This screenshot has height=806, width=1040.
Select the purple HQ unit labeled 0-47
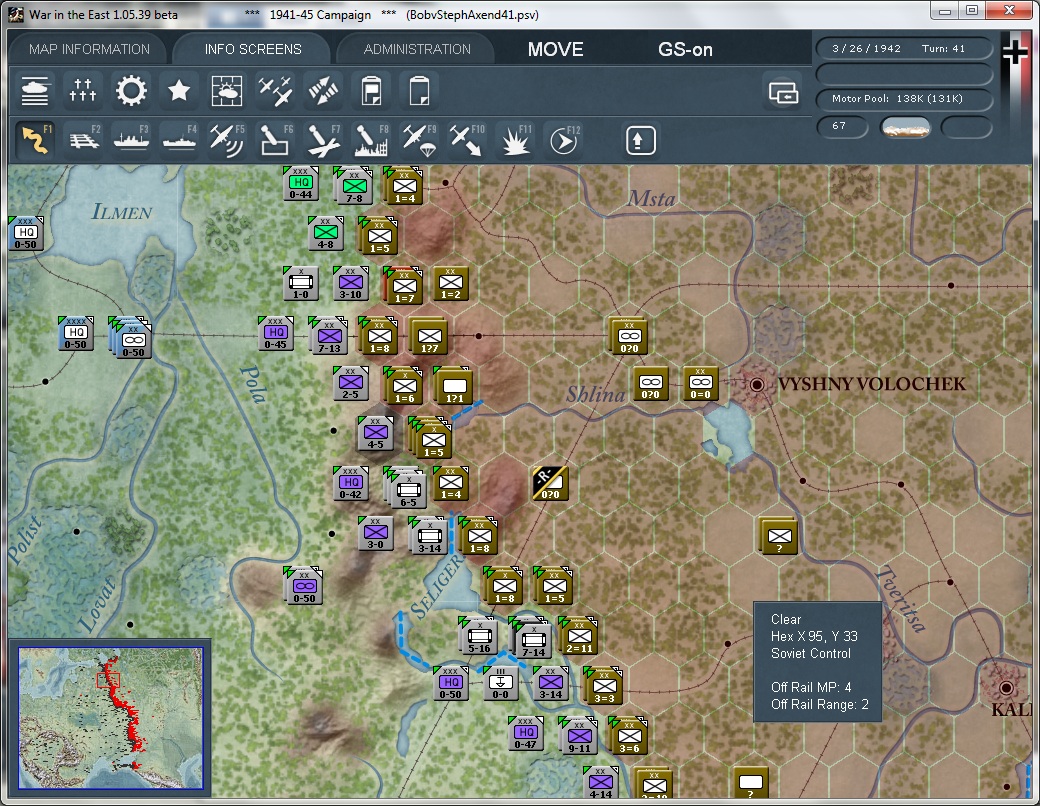tap(525, 734)
